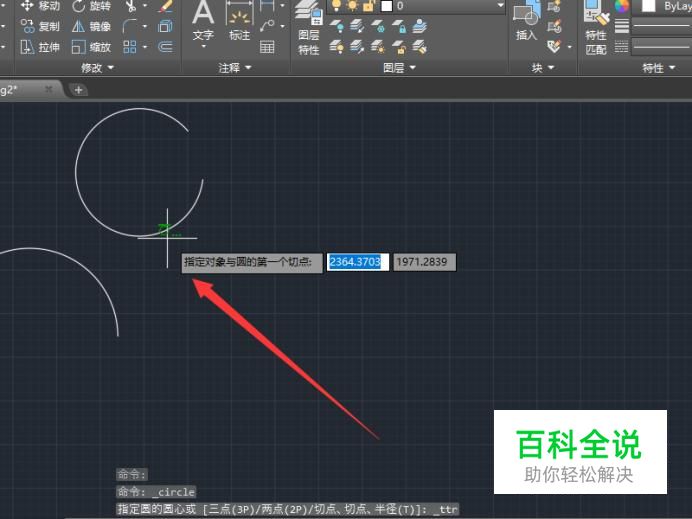
Task: Open a new drawing tab
Action: coord(79,90)
